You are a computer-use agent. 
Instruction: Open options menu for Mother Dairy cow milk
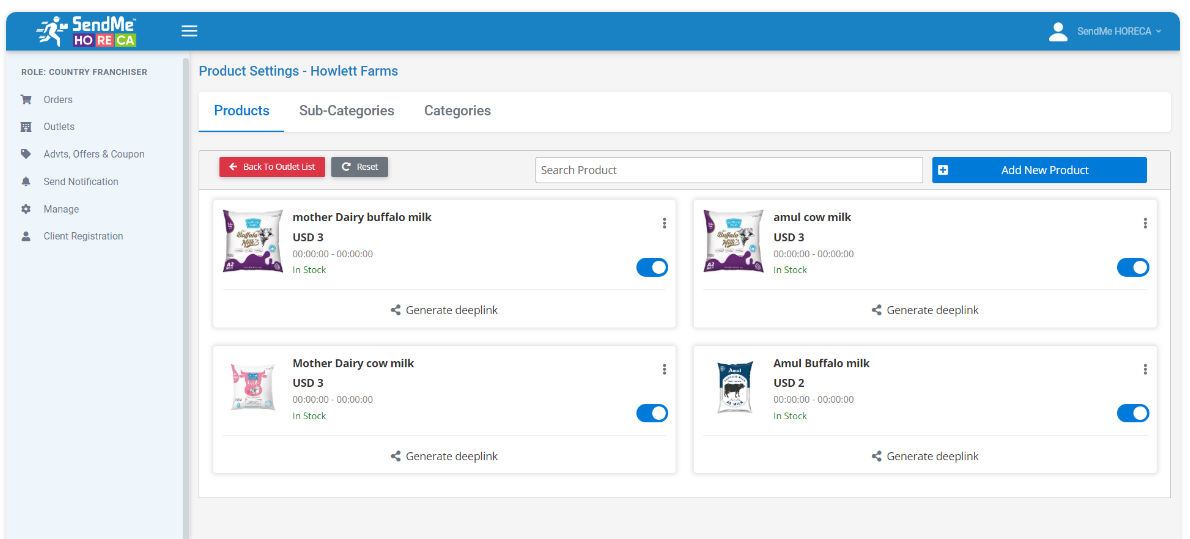point(664,369)
